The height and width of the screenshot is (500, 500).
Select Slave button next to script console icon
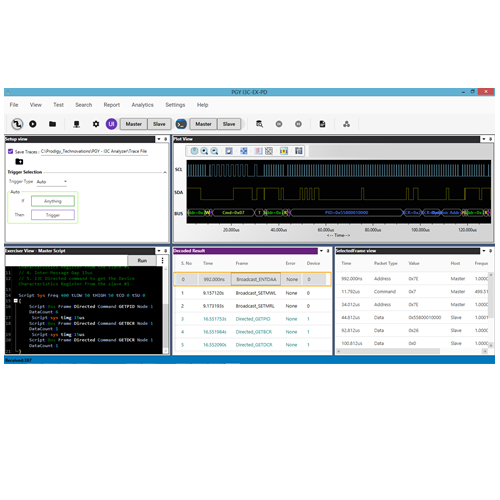[229, 124]
